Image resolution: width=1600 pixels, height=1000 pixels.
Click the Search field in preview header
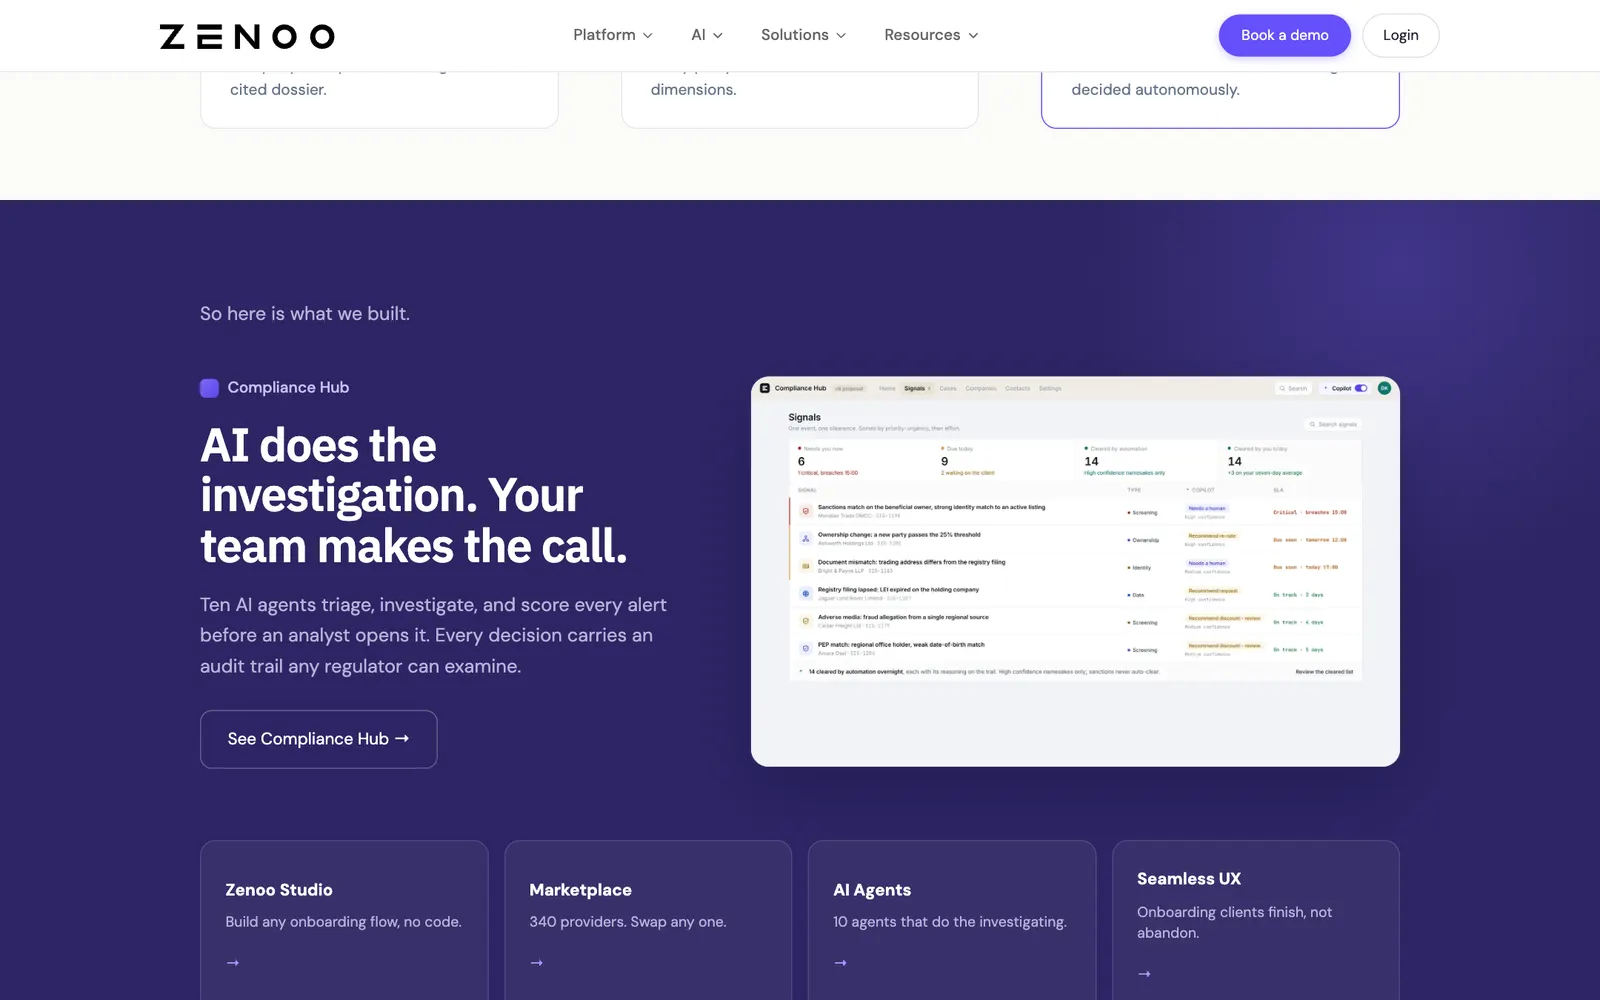(1294, 388)
